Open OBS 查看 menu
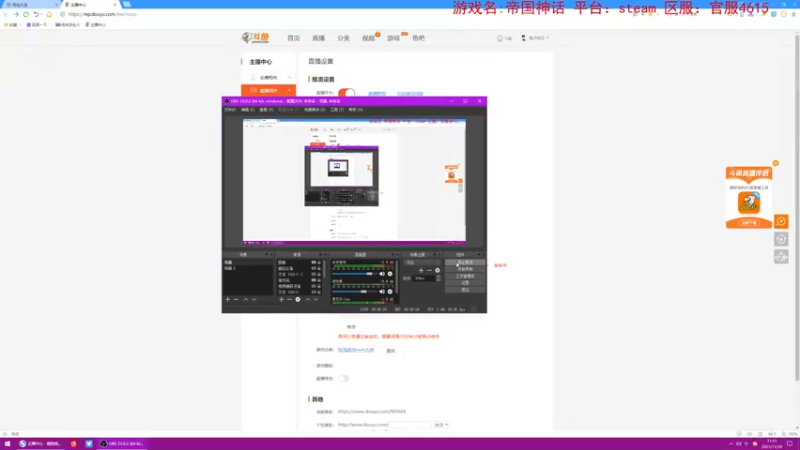Screen dimensions: 800x450 pos(266,110)
